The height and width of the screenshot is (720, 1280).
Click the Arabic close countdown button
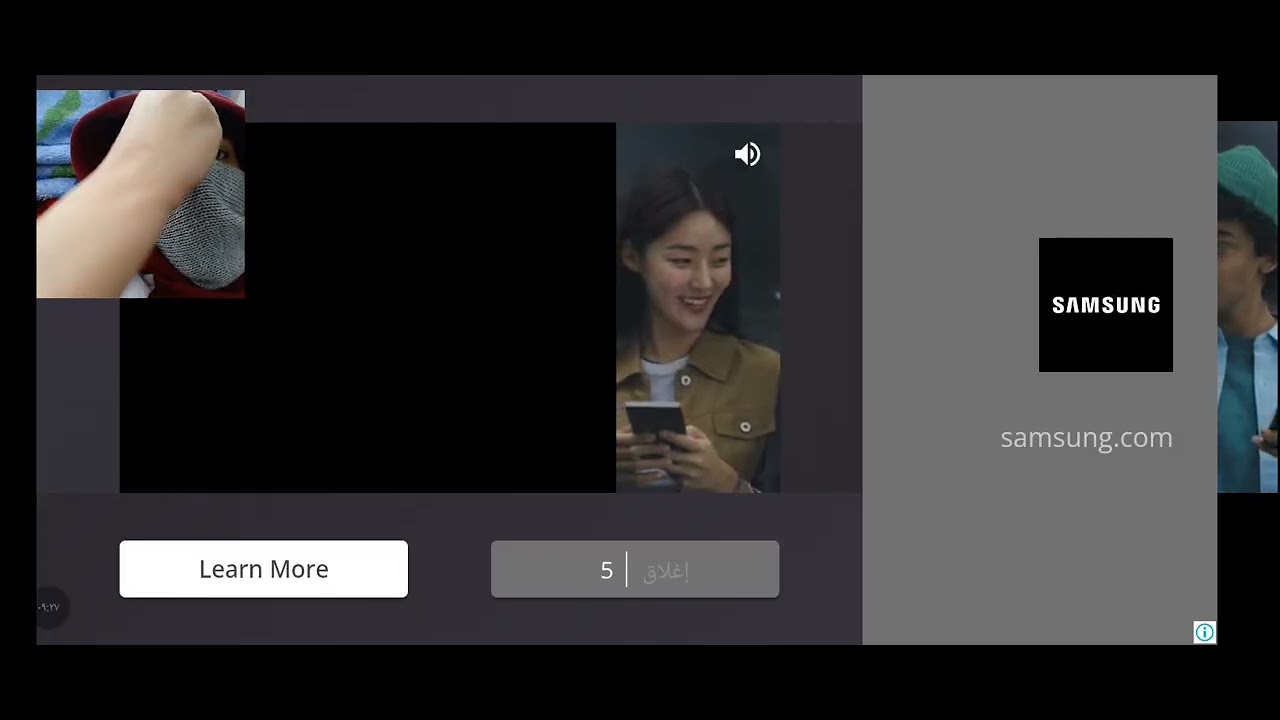pyautogui.click(x=635, y=570)
